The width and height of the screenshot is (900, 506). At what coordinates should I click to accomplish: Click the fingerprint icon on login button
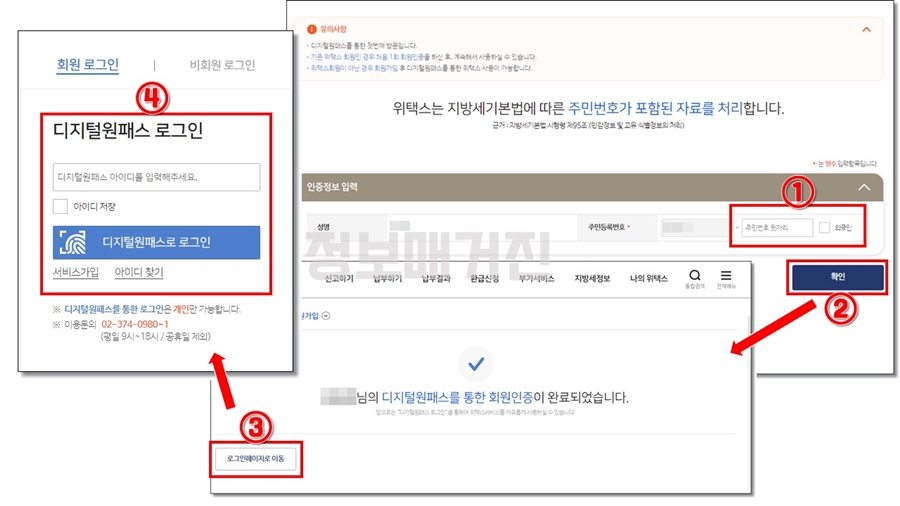pyautogui.click(x=73, y=242)
